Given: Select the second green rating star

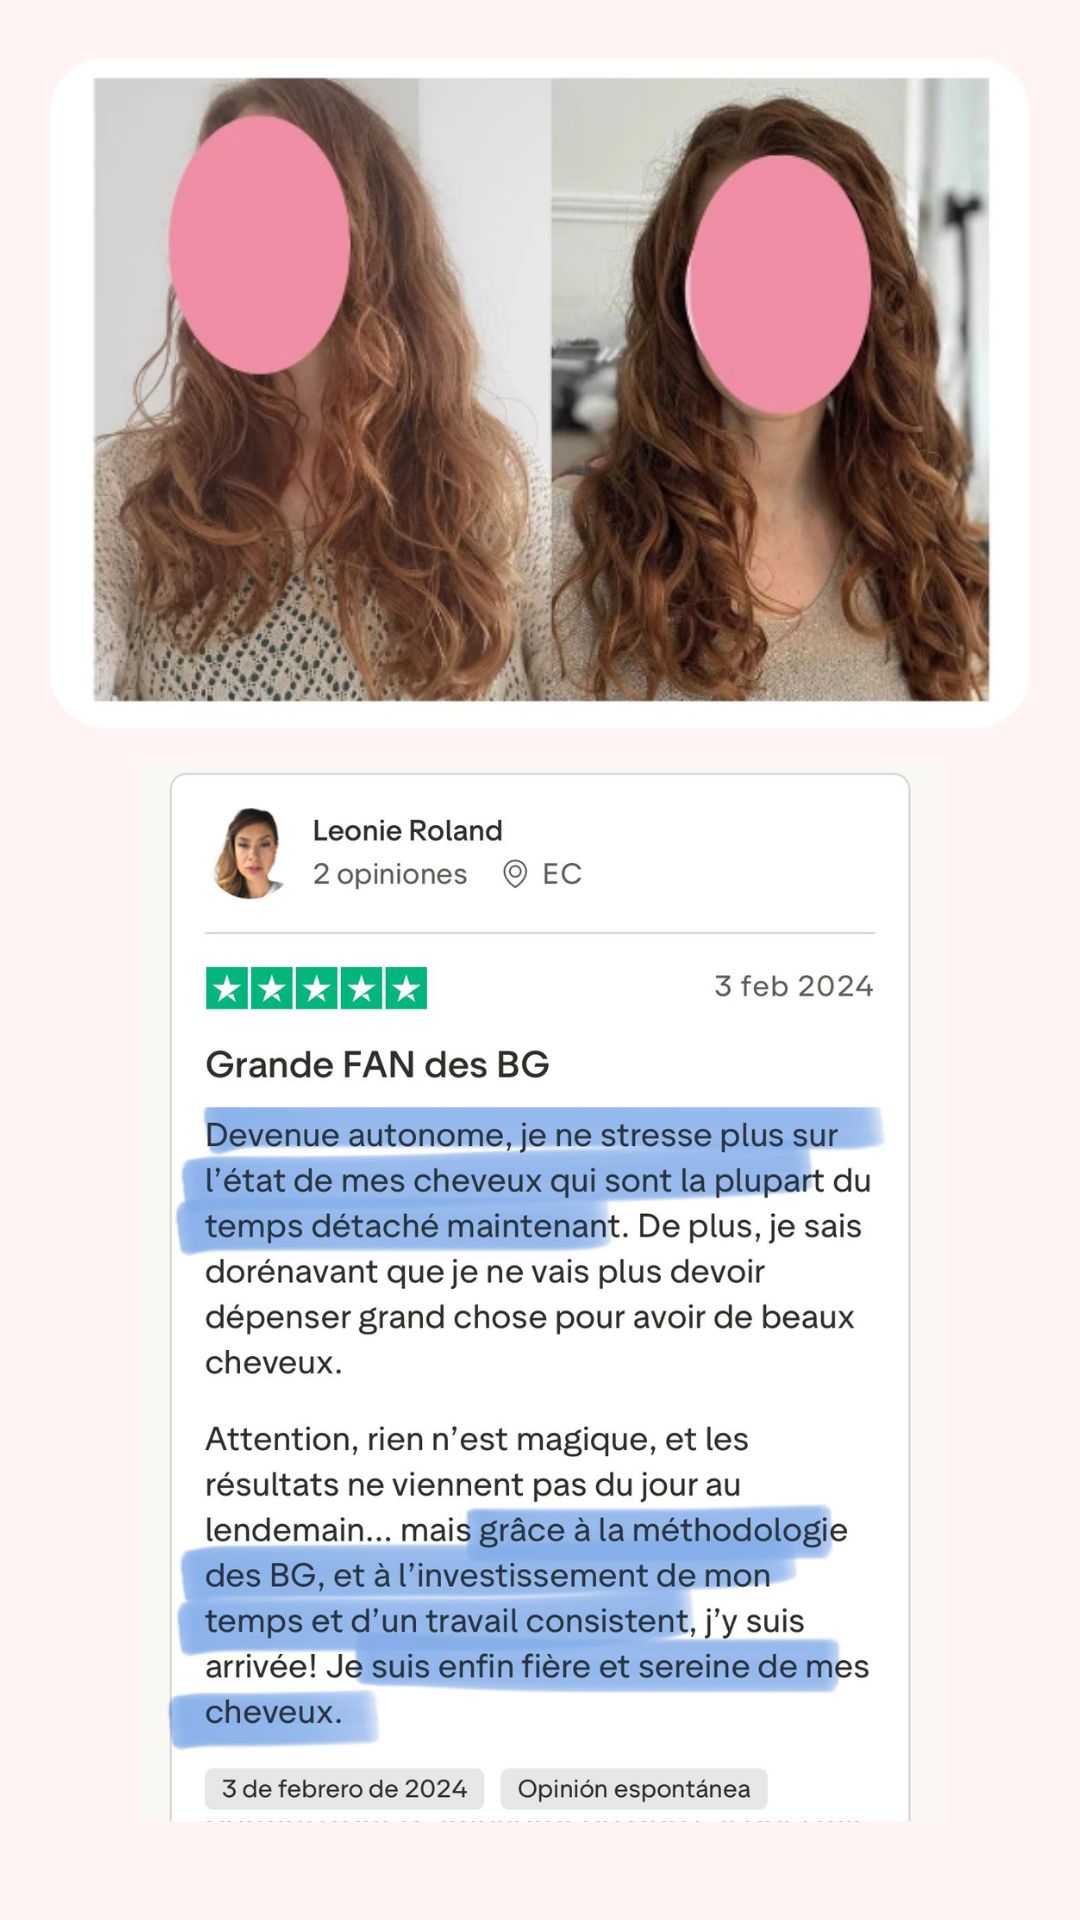Looking at the screenshot, I should (x=272, y=988).
